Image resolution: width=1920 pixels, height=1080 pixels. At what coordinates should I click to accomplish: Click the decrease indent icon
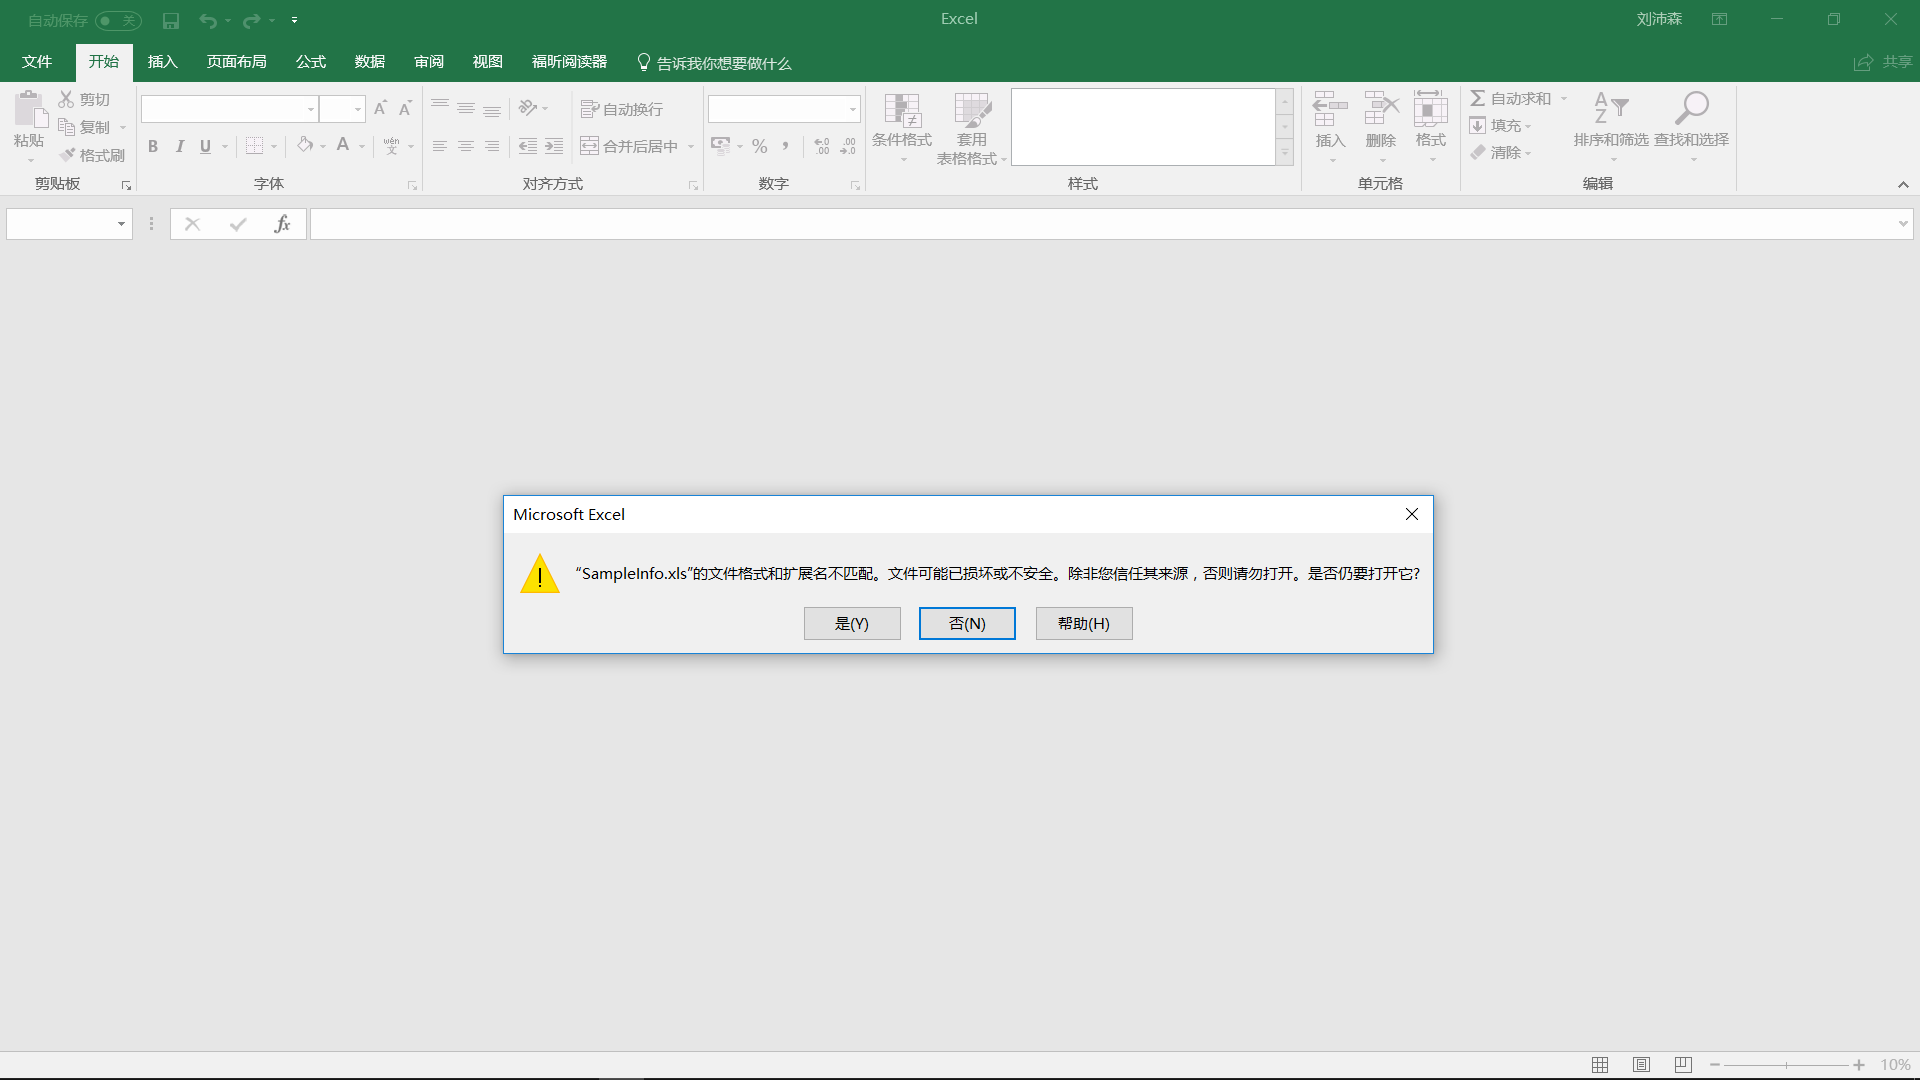click(x=528, y=146)
